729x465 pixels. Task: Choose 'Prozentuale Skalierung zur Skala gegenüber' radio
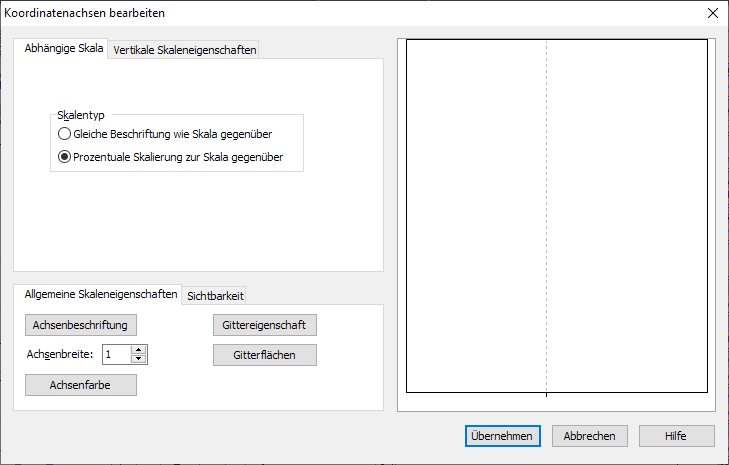65,157
